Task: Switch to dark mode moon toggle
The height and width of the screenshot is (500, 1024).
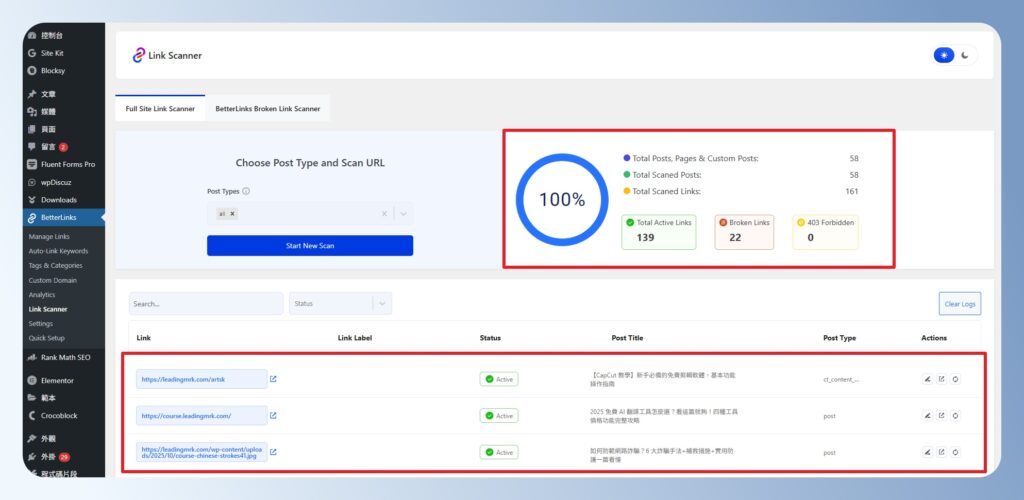Action: tap(965, 56)
